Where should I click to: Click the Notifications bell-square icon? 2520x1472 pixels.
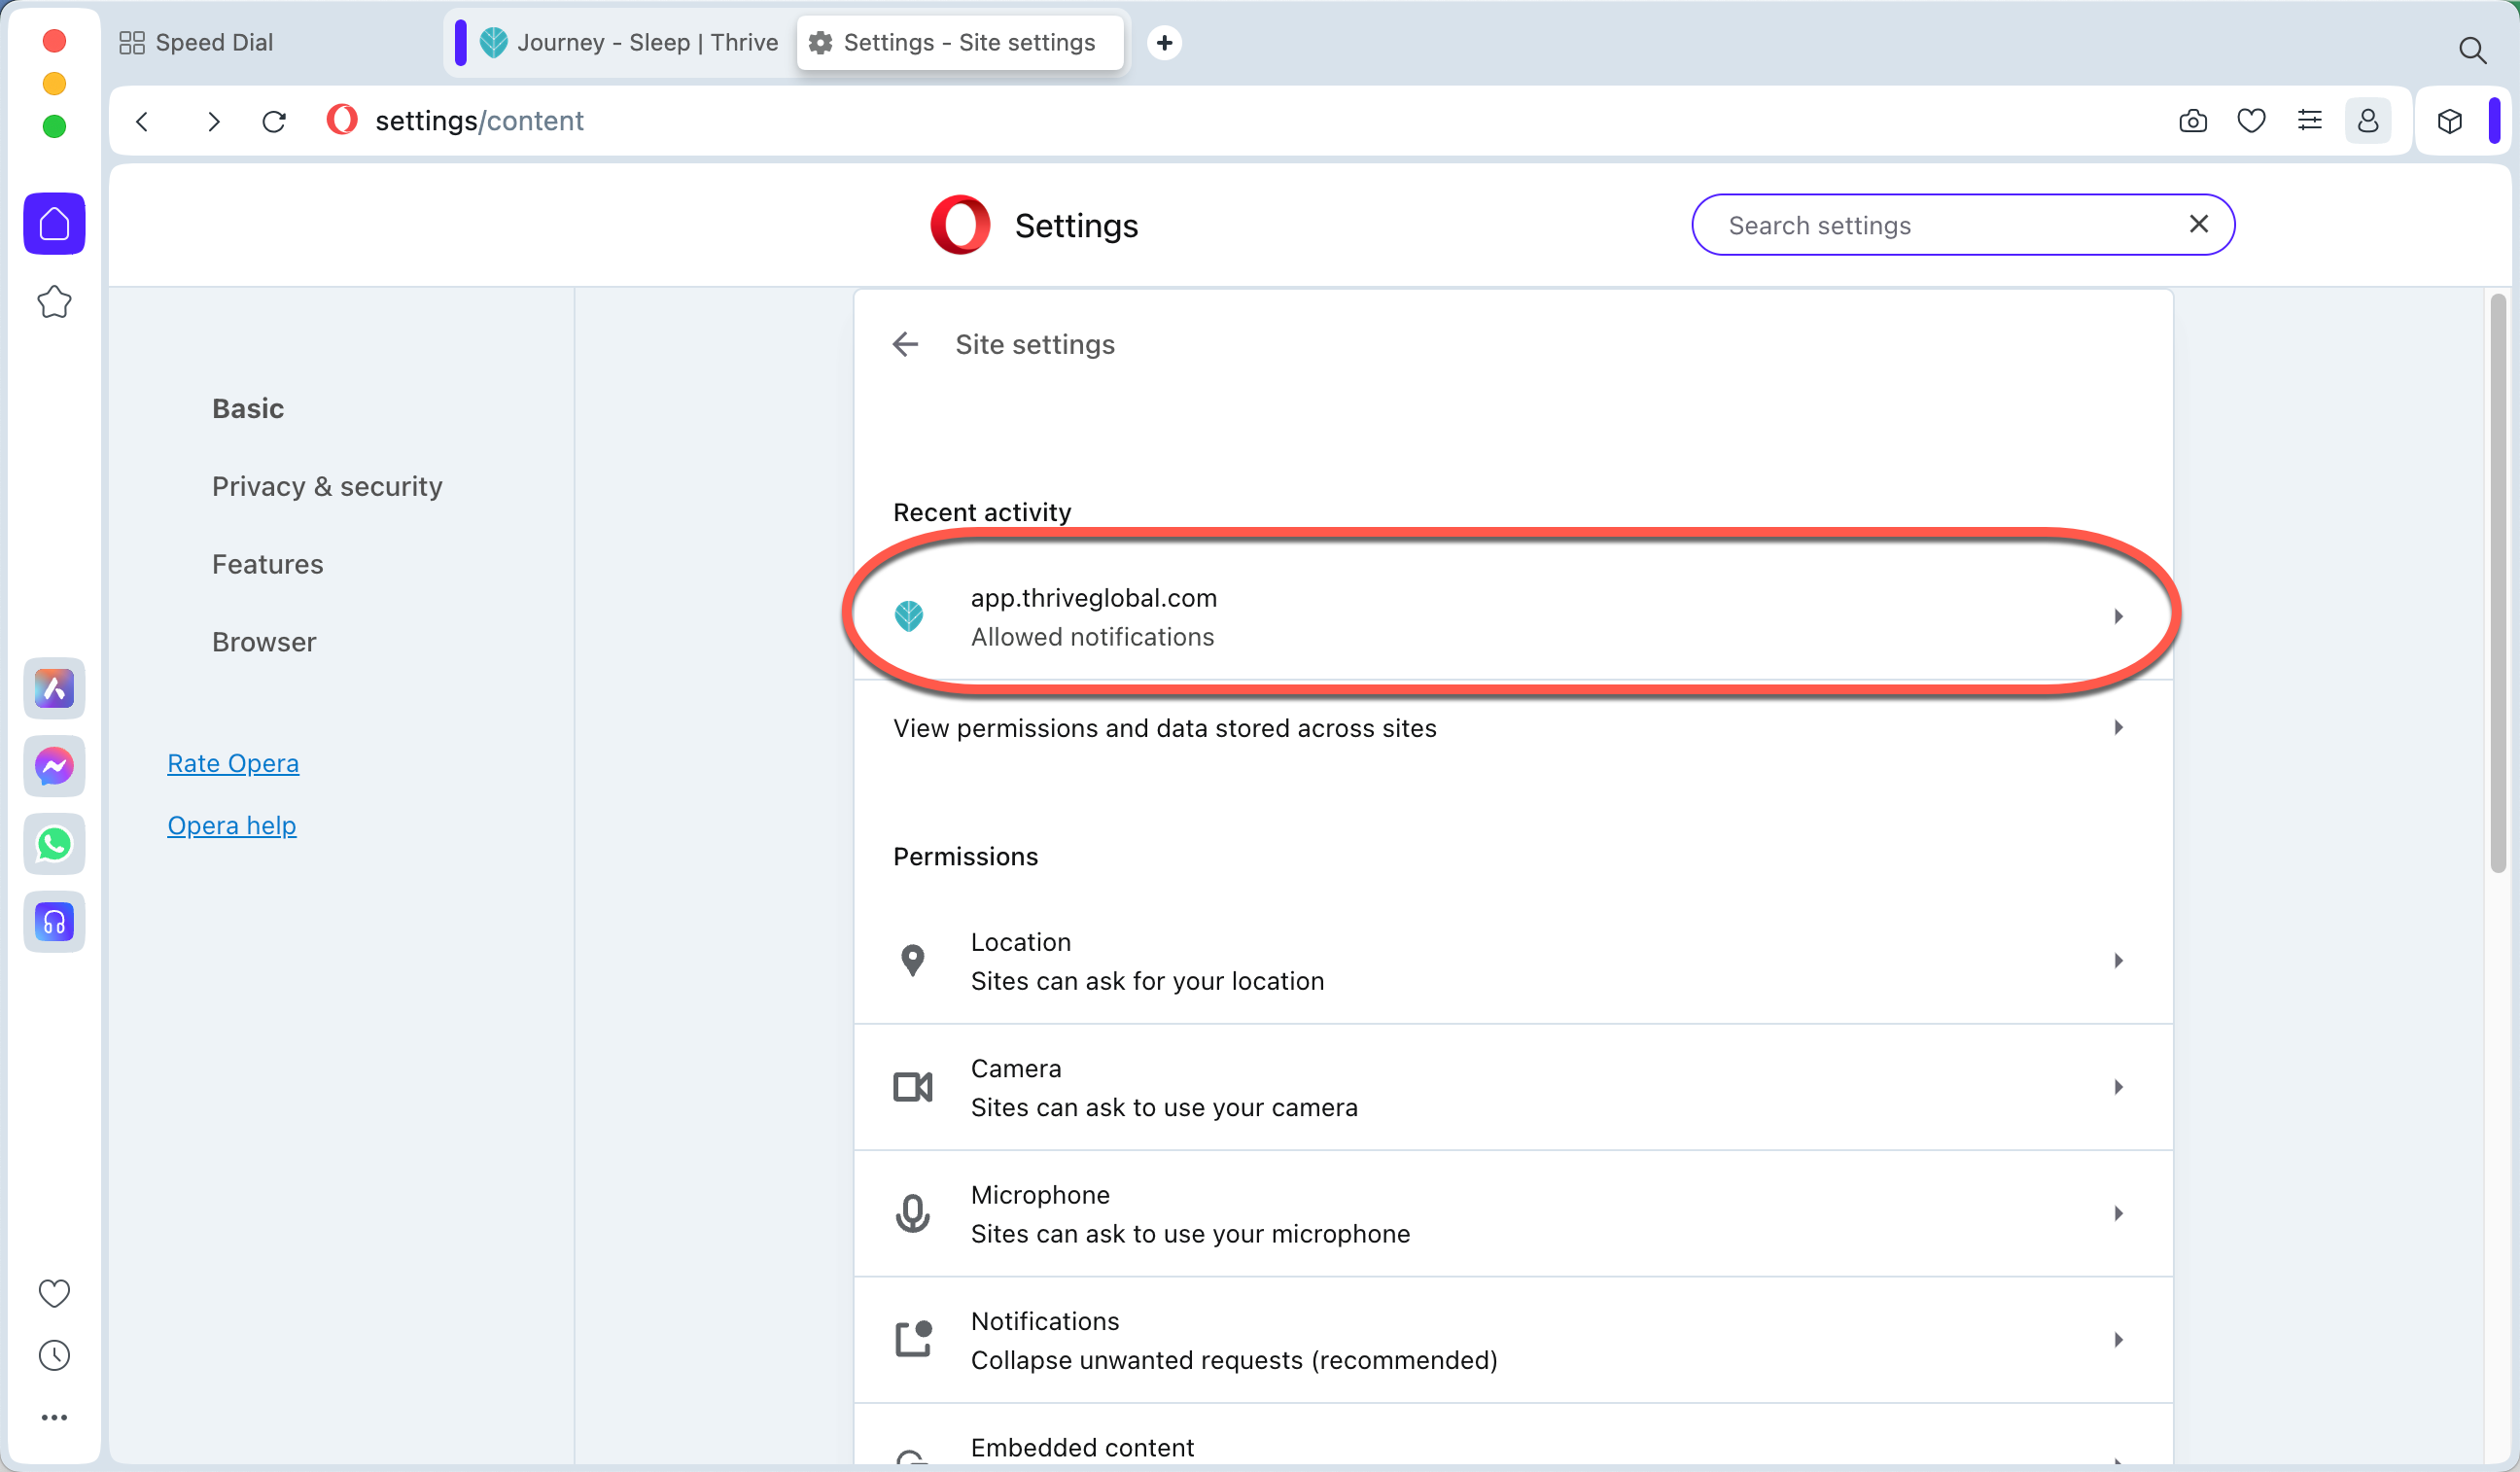click(913, 1340)
